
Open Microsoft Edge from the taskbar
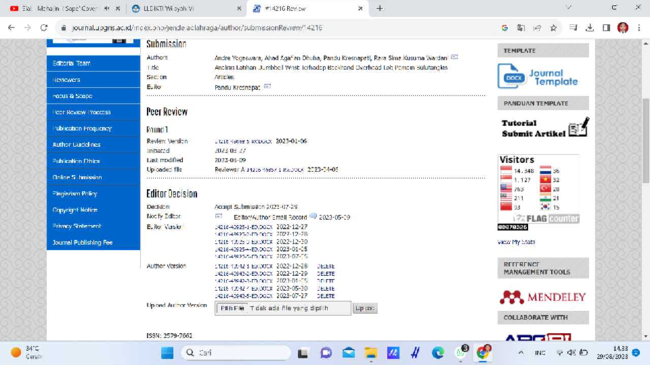point(438,353)
